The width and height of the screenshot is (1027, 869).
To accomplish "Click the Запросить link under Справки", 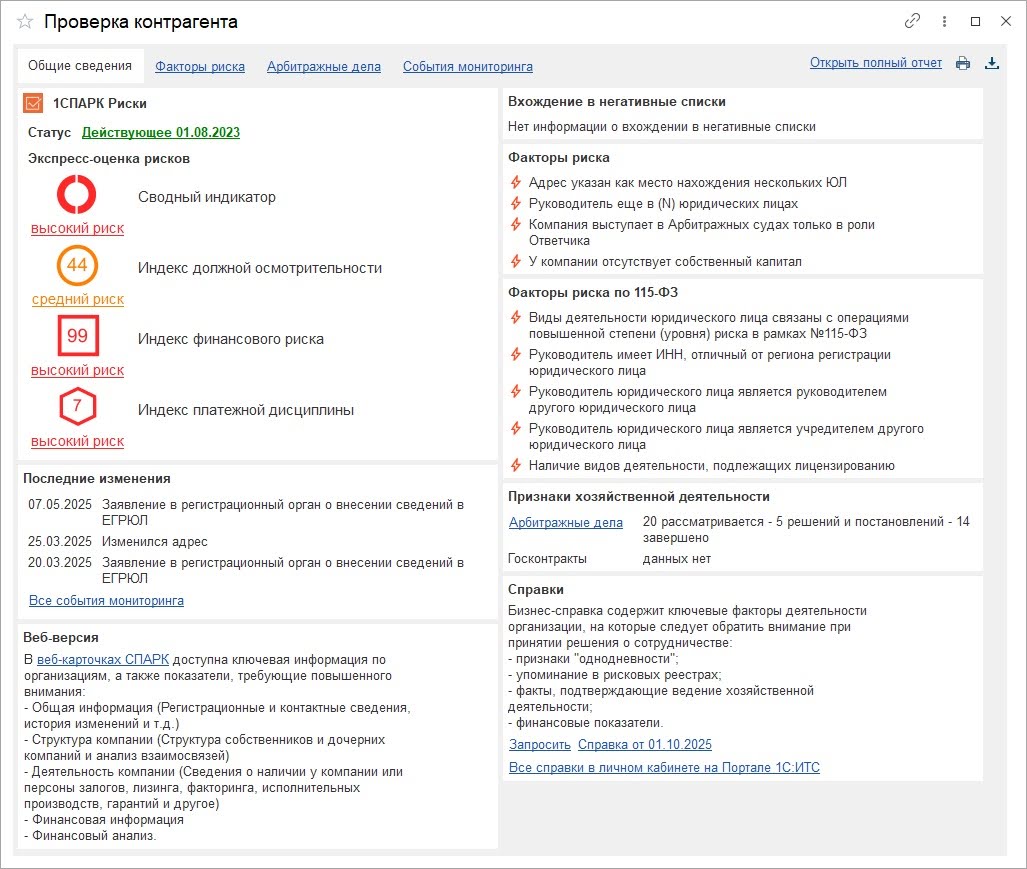I will [x=540, y=745].
